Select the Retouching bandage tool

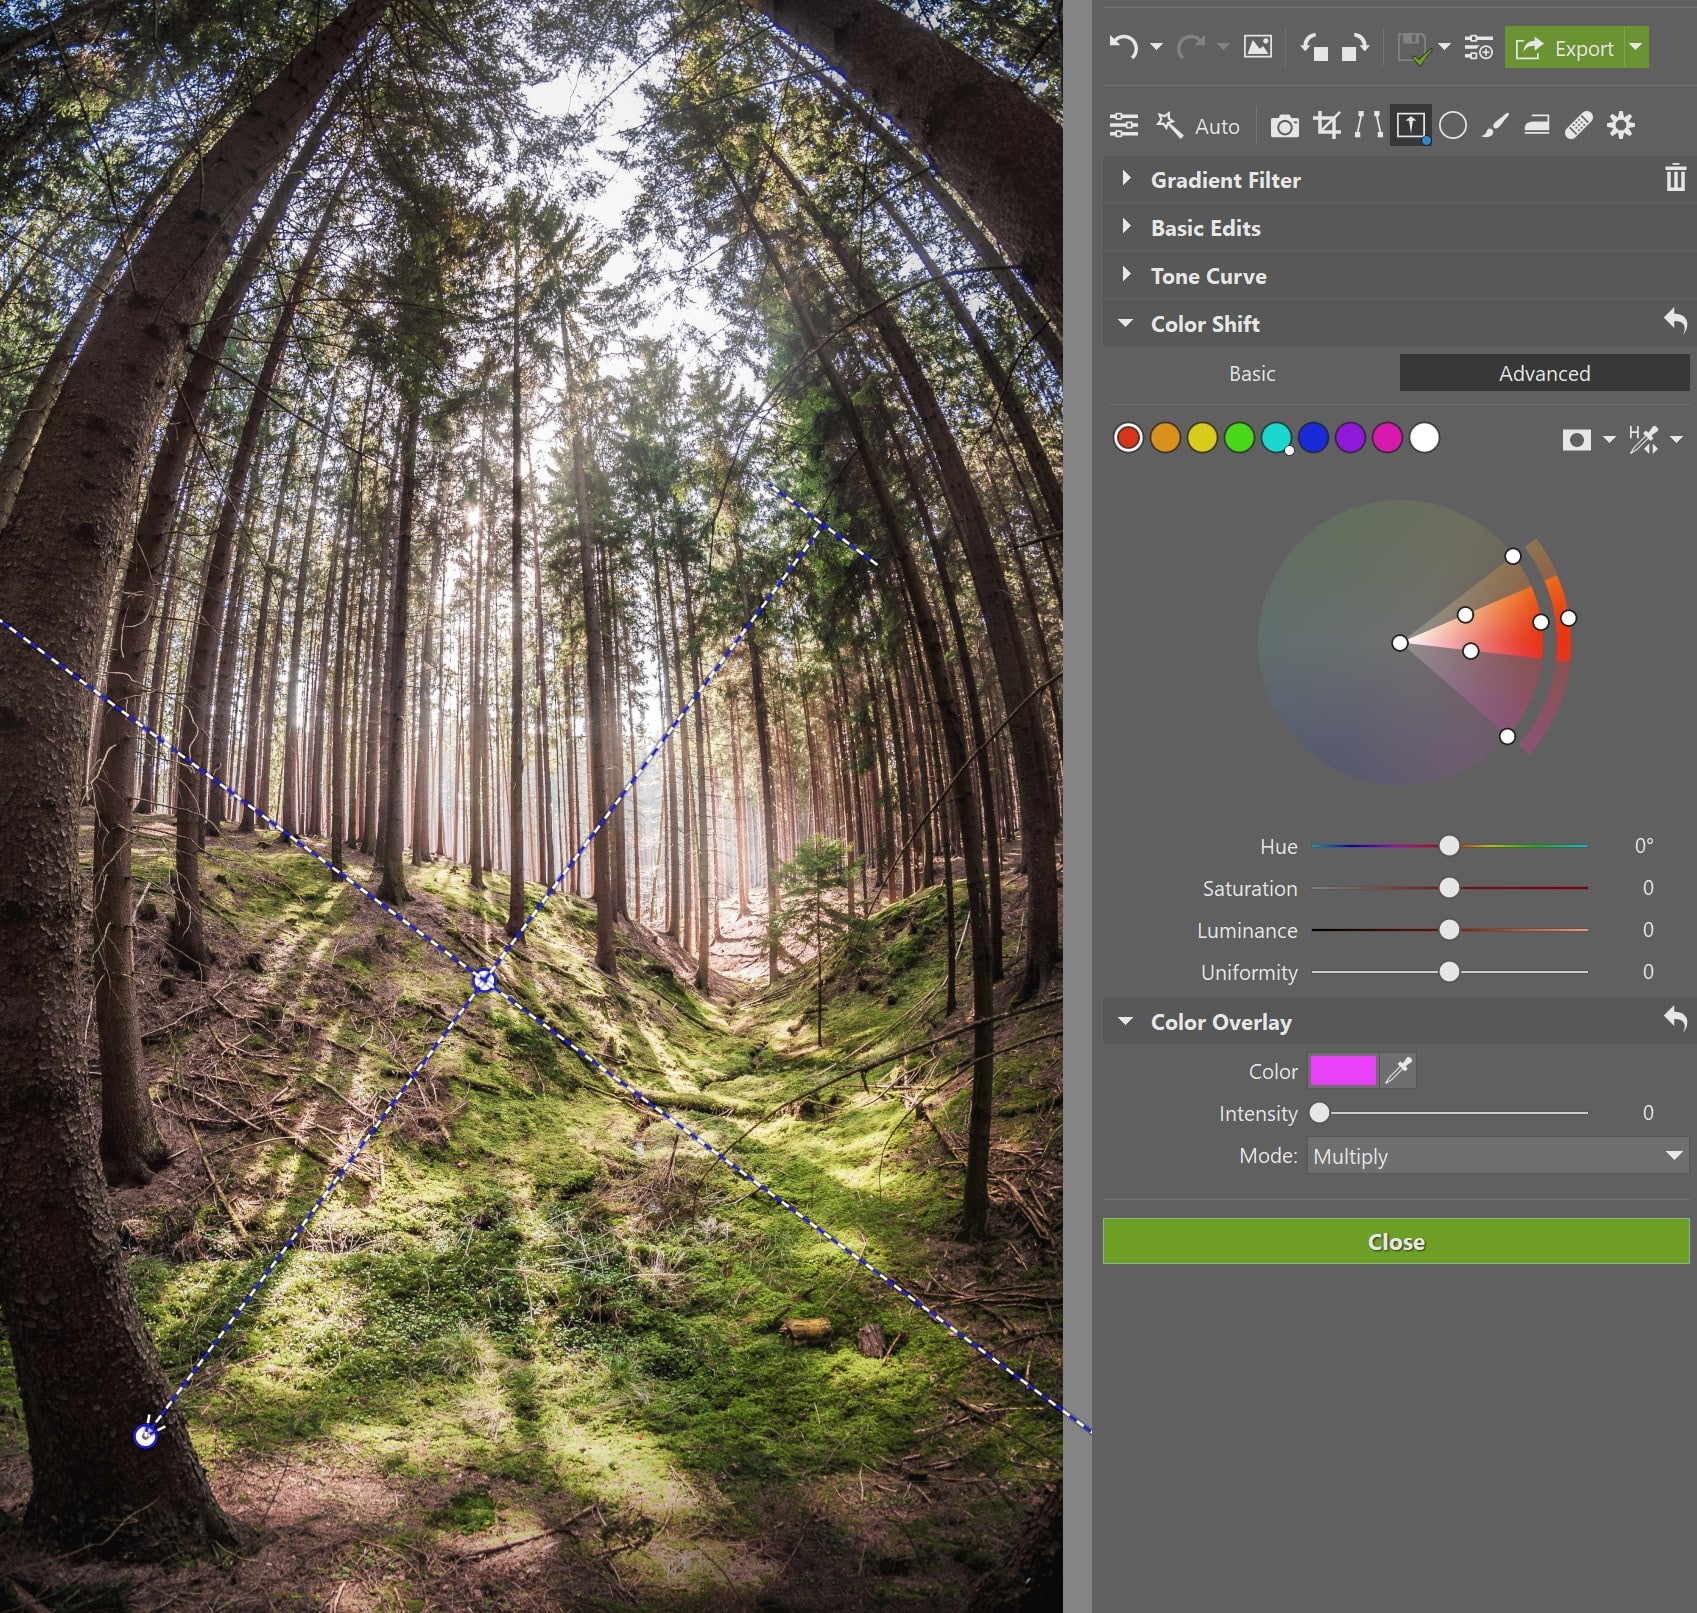[x=1579, y=125]
